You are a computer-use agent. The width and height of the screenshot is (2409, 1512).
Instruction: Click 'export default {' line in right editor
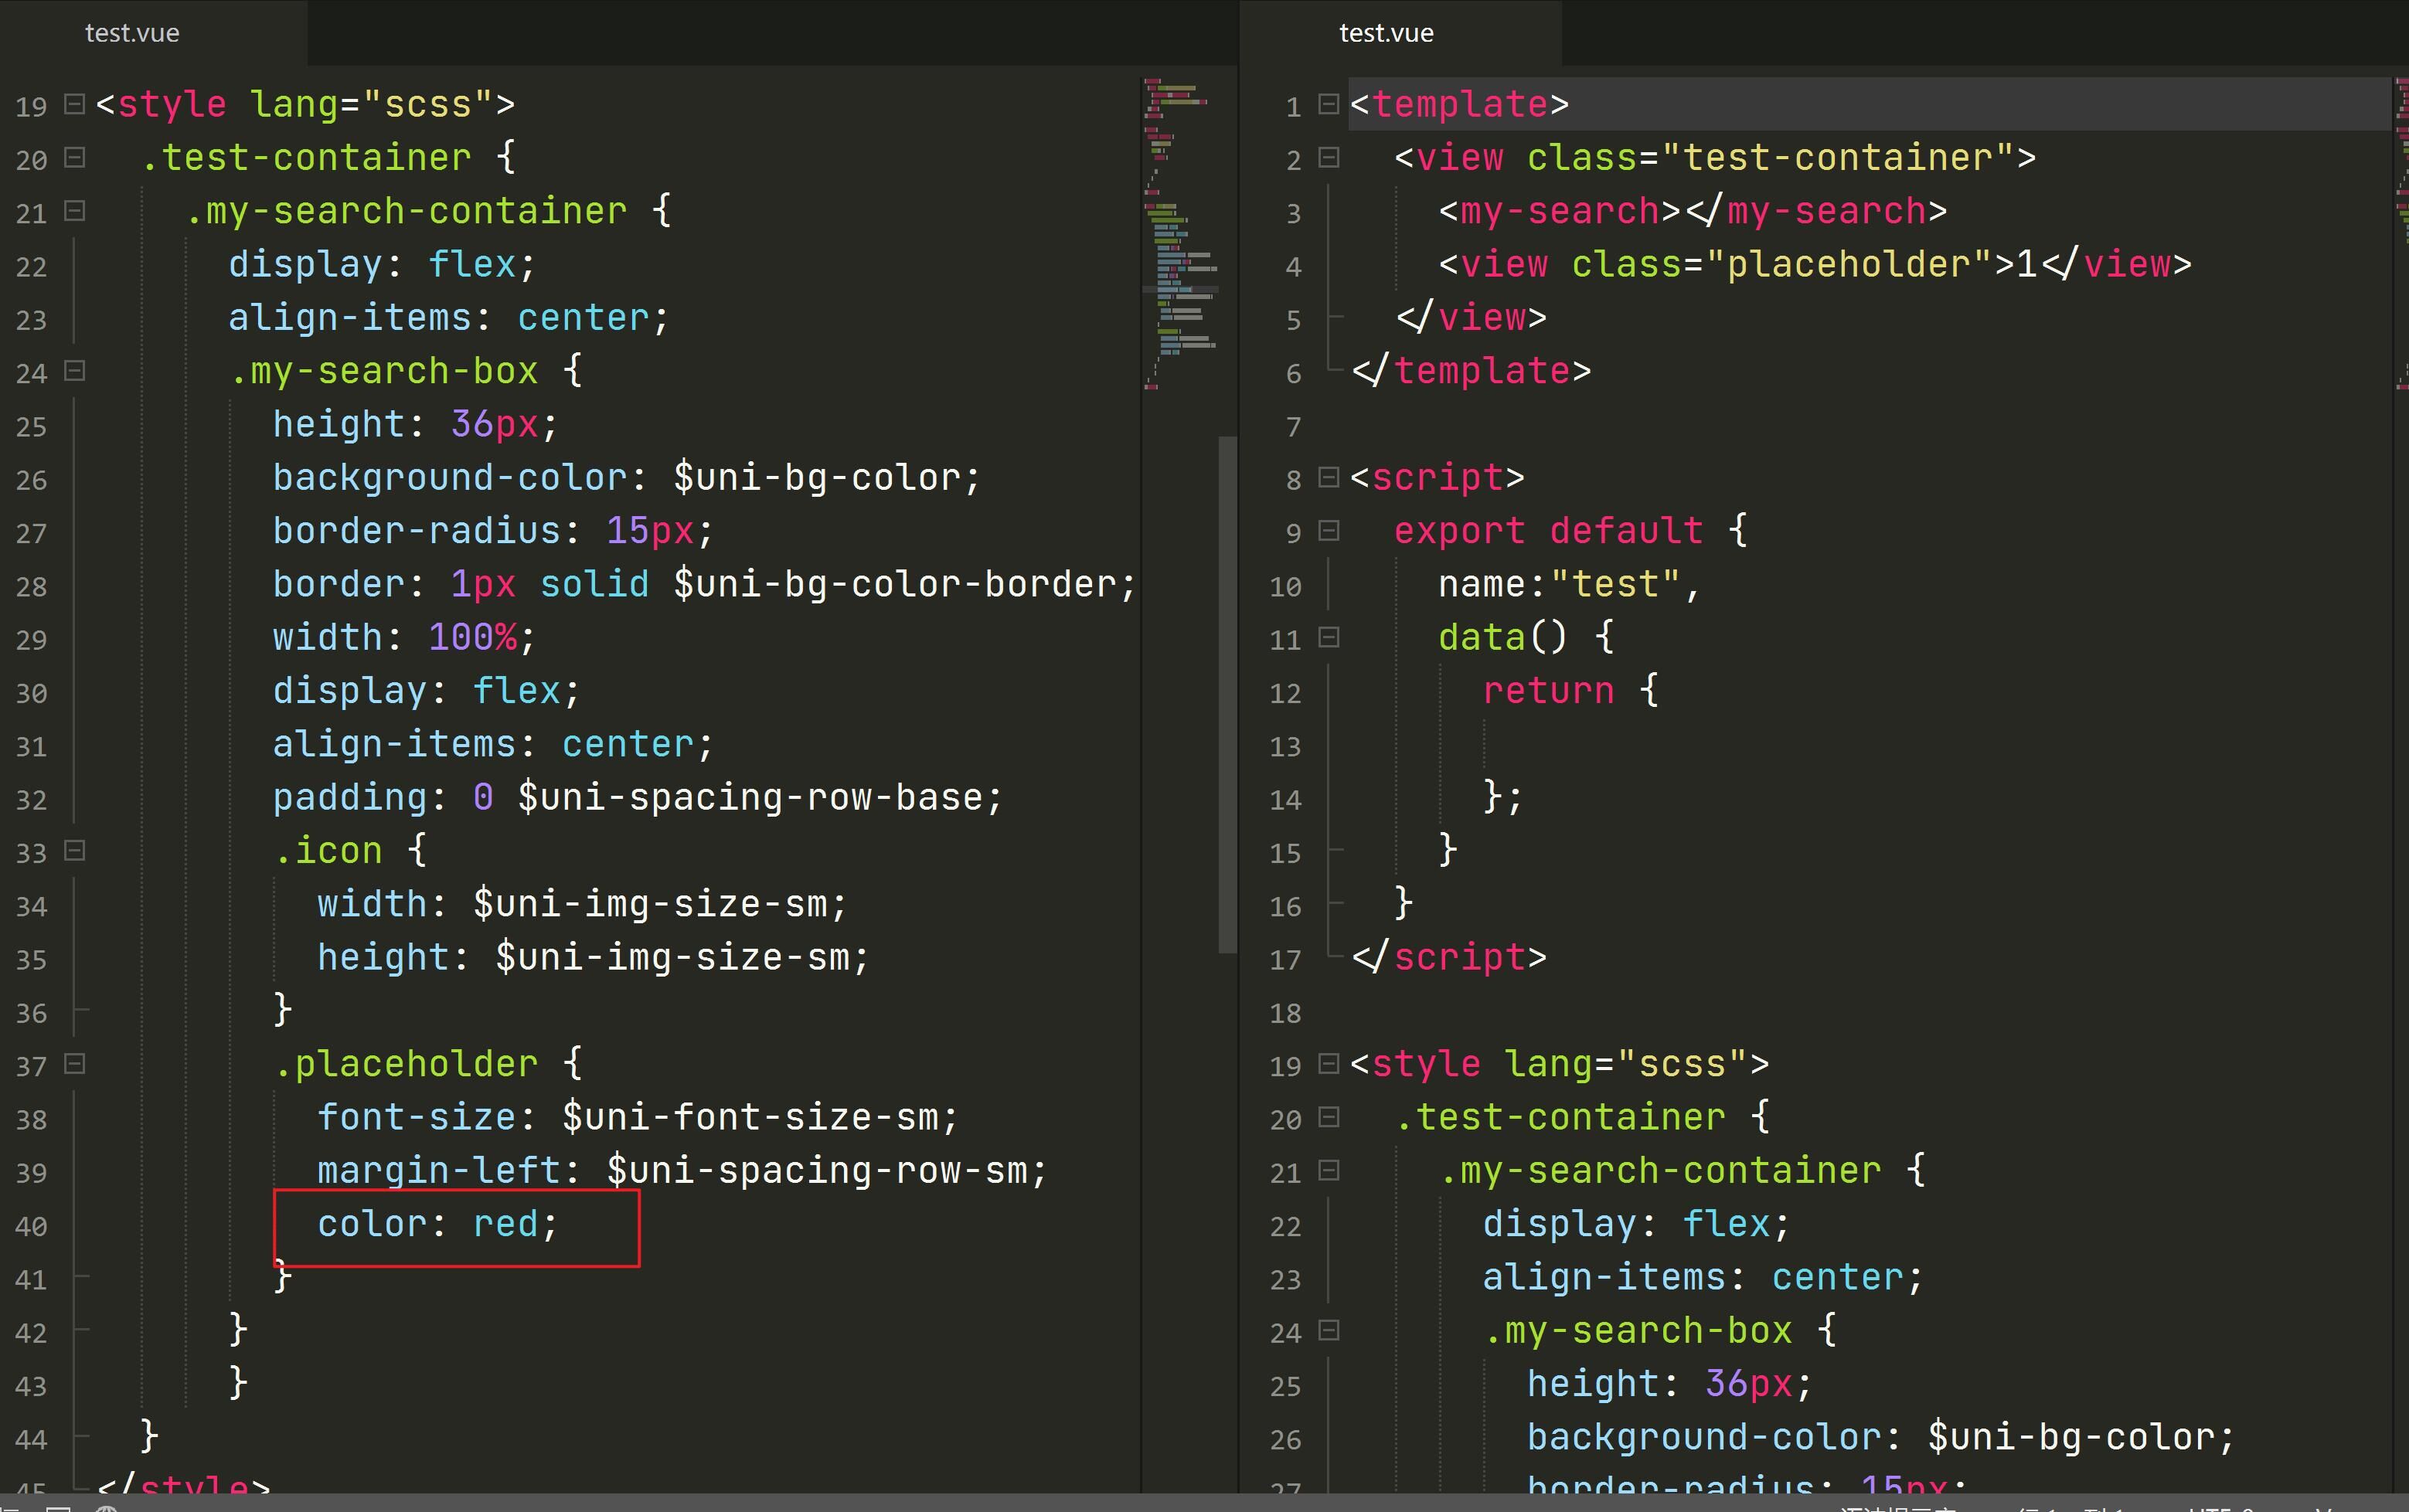(x=1570, y=531)
